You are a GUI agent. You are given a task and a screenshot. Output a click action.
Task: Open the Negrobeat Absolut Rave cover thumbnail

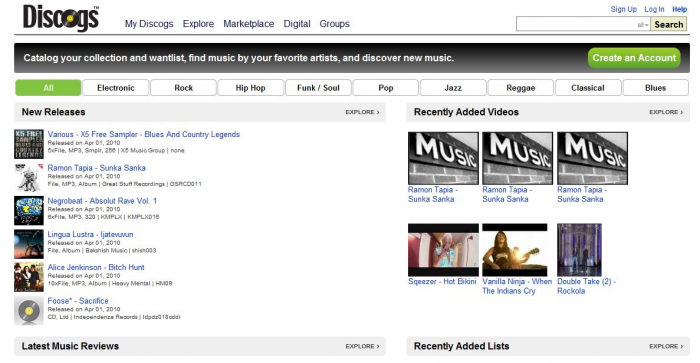29,210
